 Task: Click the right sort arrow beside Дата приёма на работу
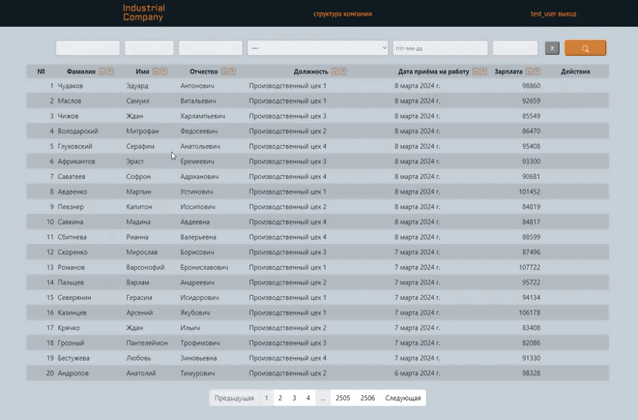pyautogui.click(x=483, y=71)
